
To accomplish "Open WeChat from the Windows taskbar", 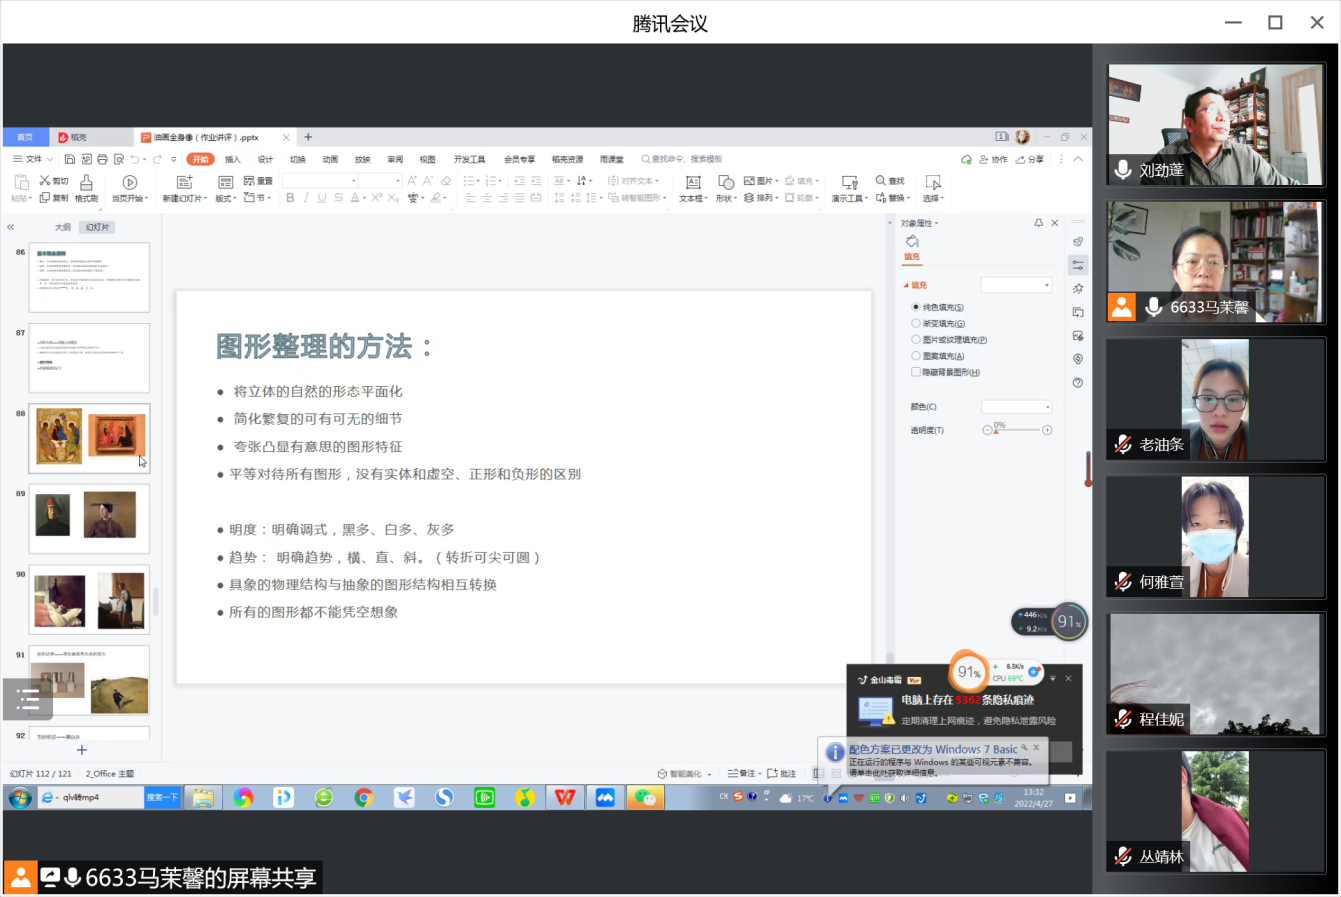I will point(645,797).
